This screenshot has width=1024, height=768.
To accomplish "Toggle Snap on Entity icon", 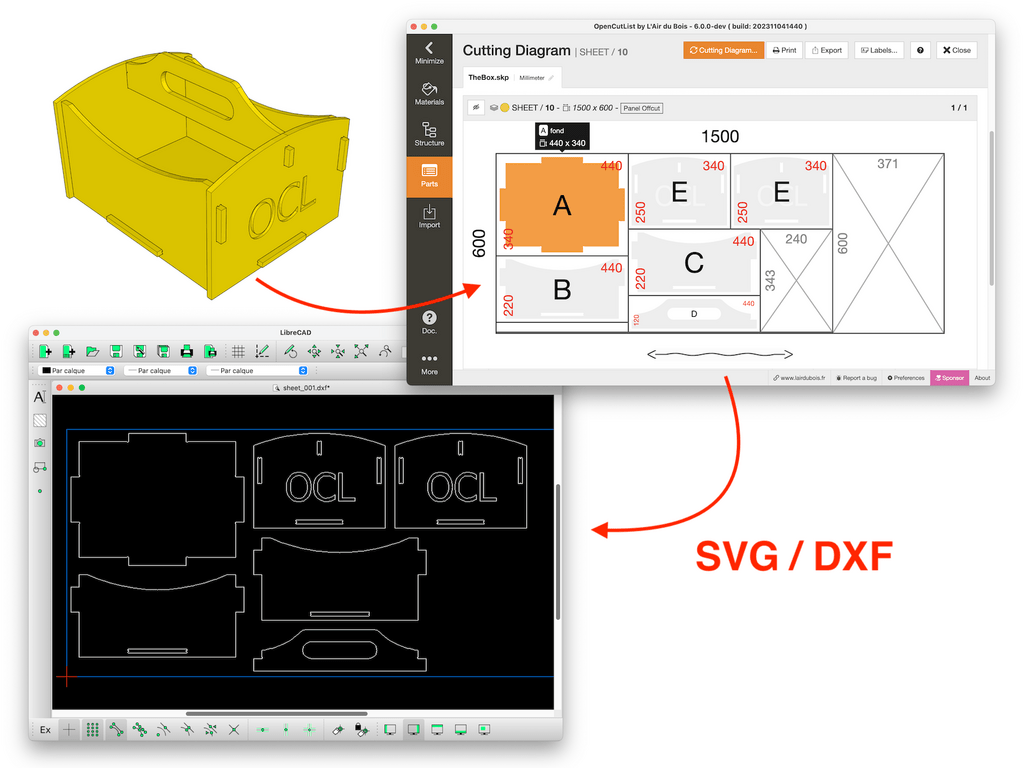I will (x=140, y=729).
